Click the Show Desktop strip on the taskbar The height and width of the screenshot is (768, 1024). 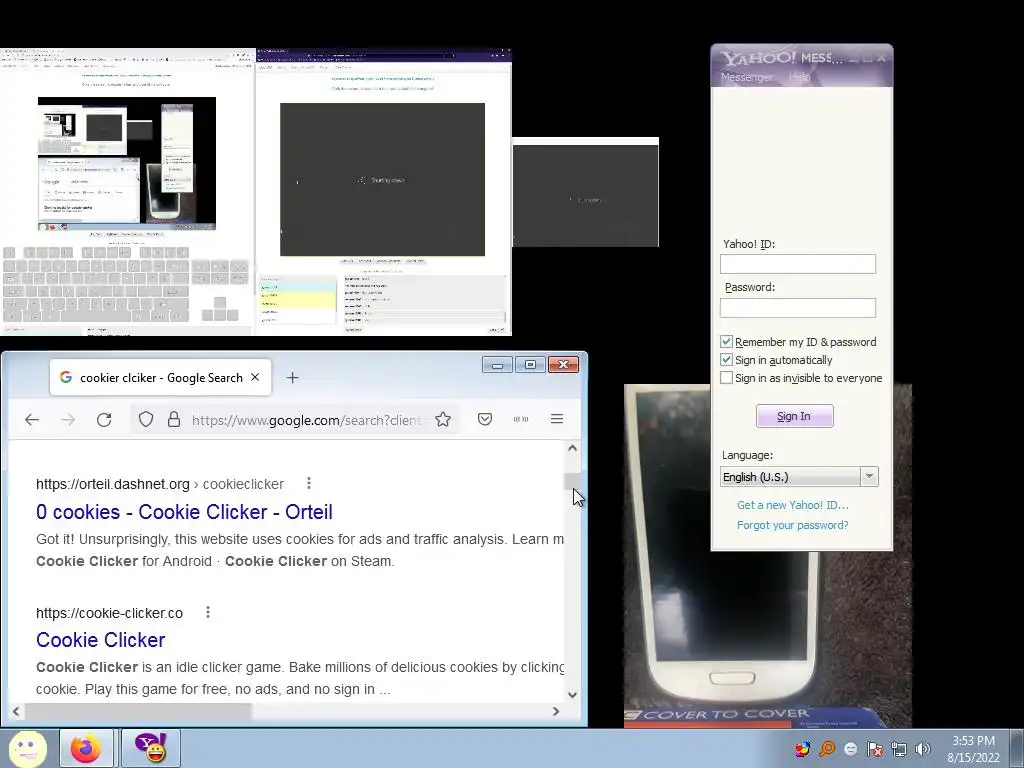[x=1018, y=748]
